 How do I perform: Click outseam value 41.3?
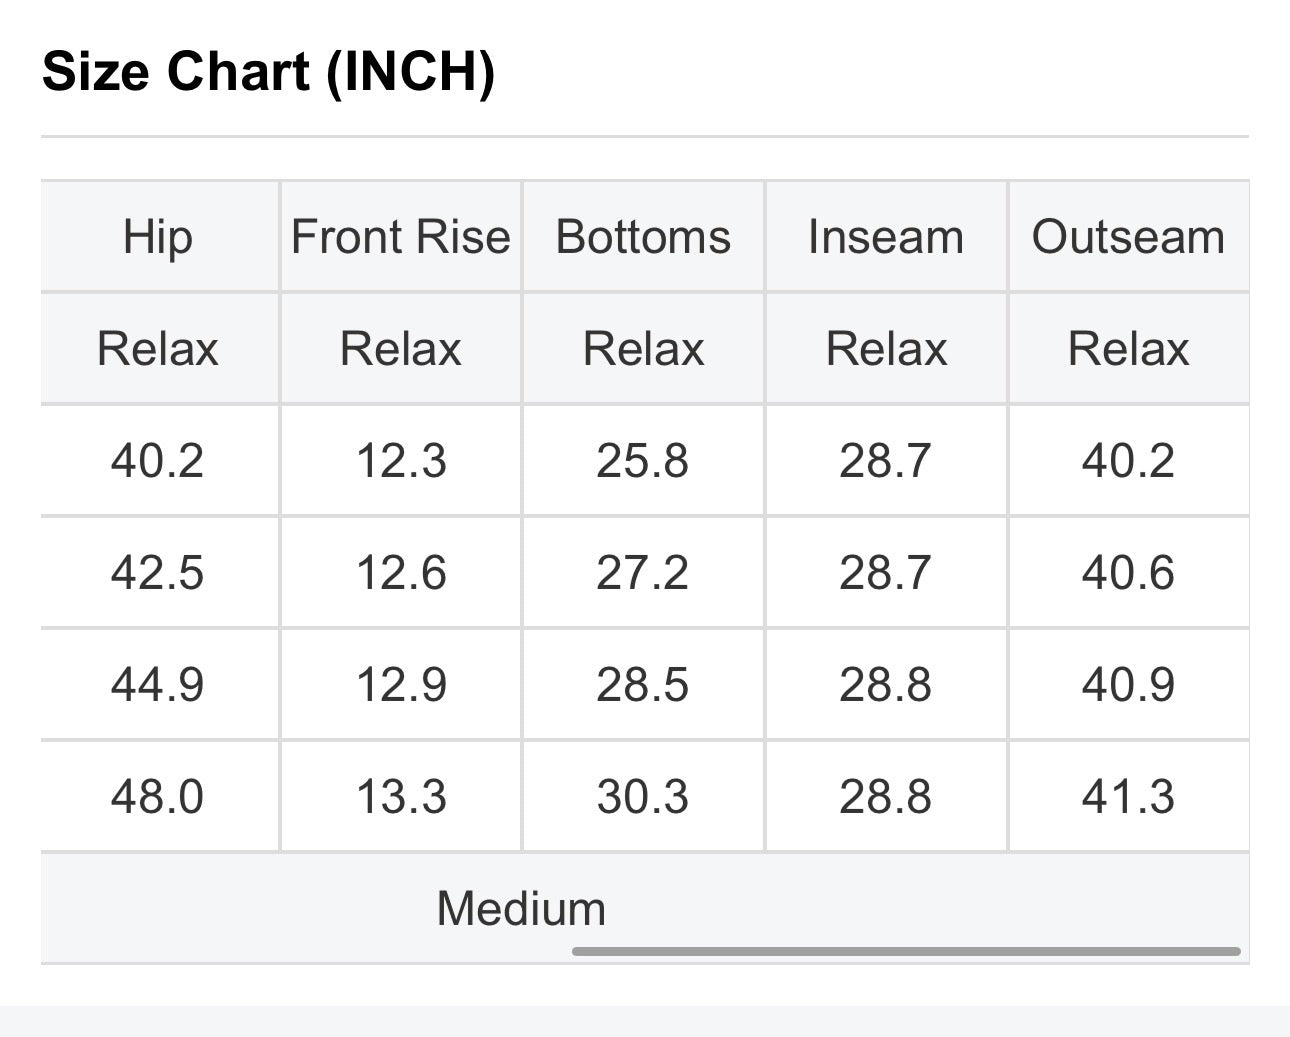pyautogui.click(x=1129, y=797)
